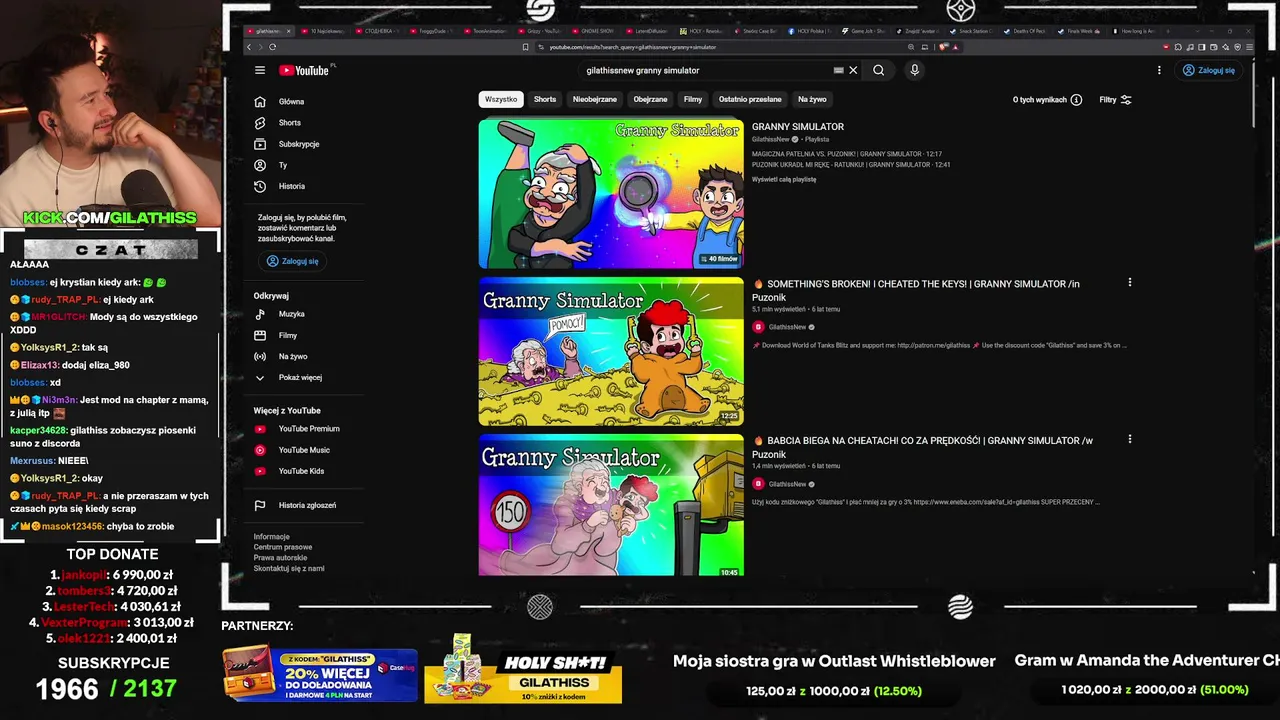Click channel avatar of the 'BABCIA BIEGA' video
The image size is (1280, 720).
758,484
